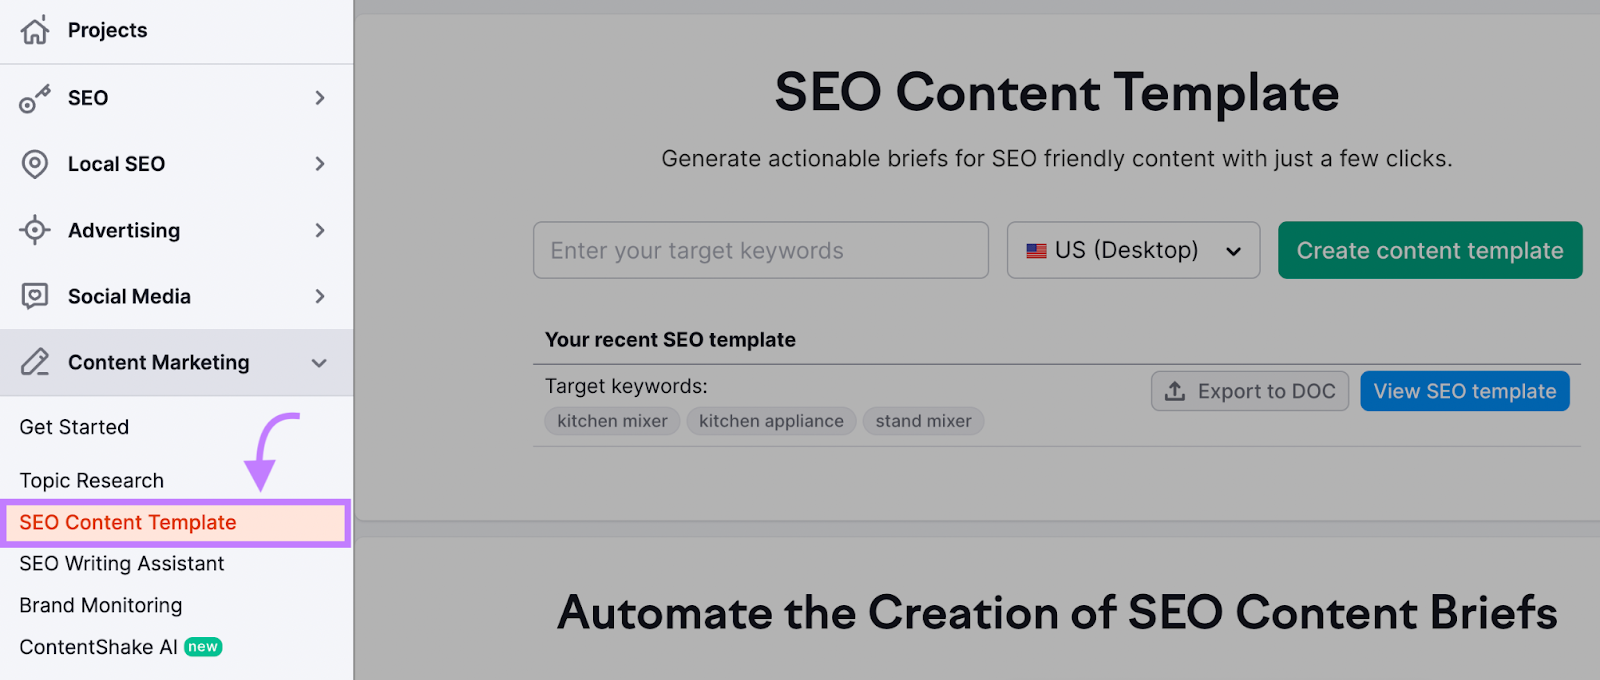Select SEO Writing Assistant in sidebar
The image size is (1600, 680).
point(121,563)
